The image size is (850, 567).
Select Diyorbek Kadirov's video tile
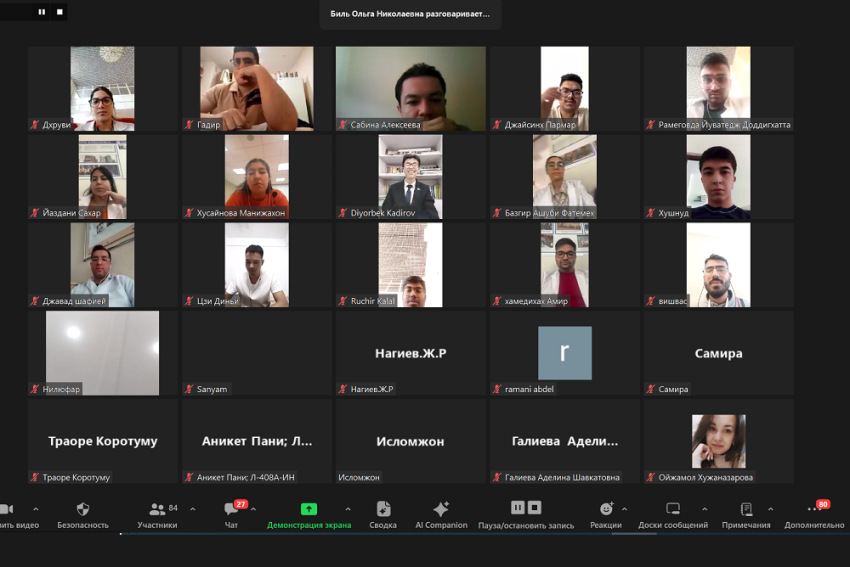(x=410, y=177)
